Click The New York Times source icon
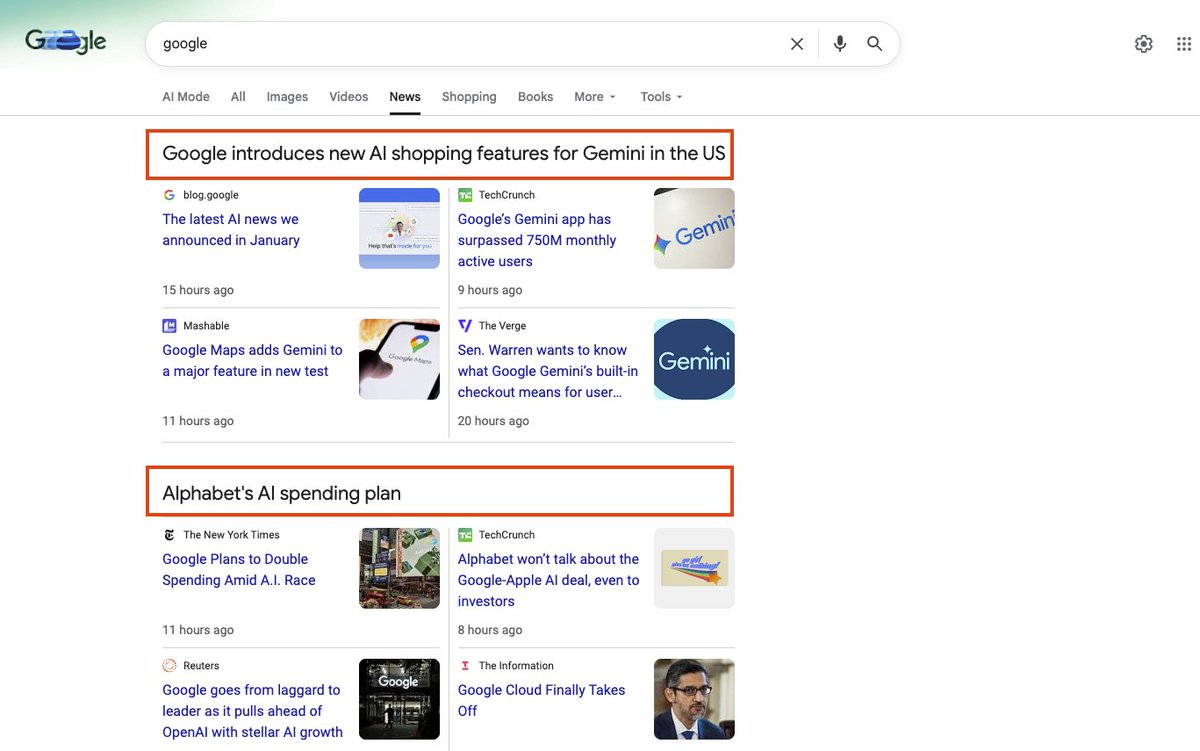The image size is (1200, 751). tap(169, 535)
